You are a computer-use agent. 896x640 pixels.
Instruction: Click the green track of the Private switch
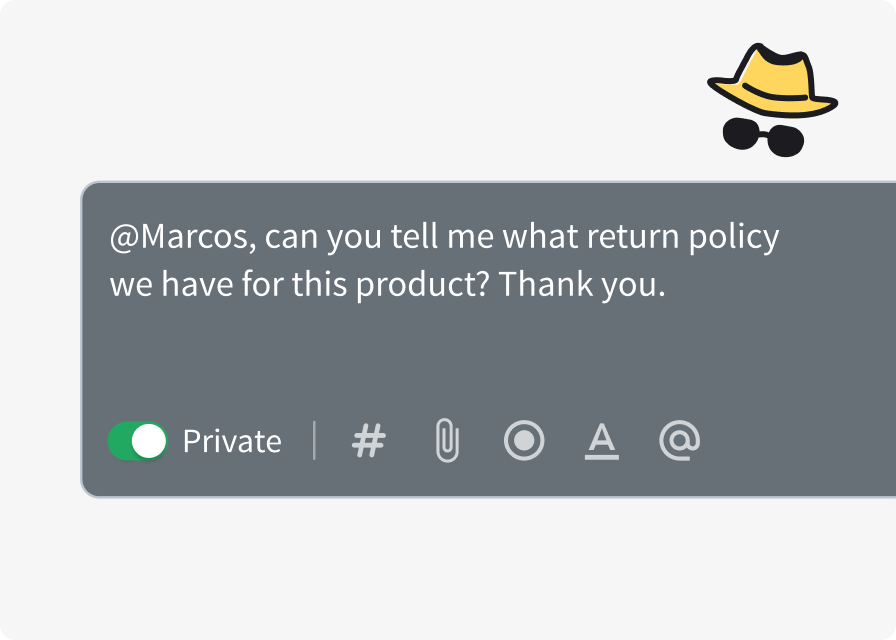(122, 441)
